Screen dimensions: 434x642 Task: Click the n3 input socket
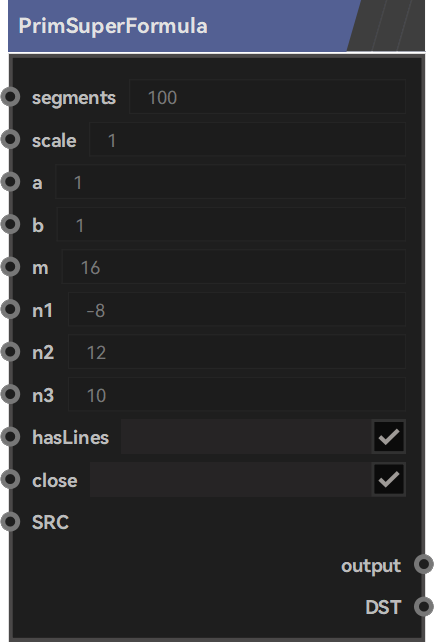[x=10, y=394]
